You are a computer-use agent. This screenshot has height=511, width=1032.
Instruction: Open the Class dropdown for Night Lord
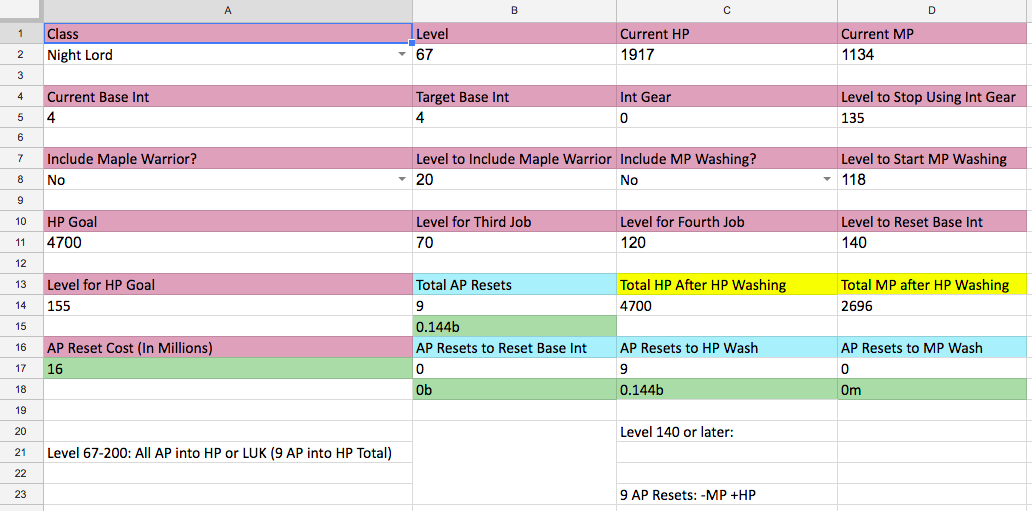(x=403, y=55)
